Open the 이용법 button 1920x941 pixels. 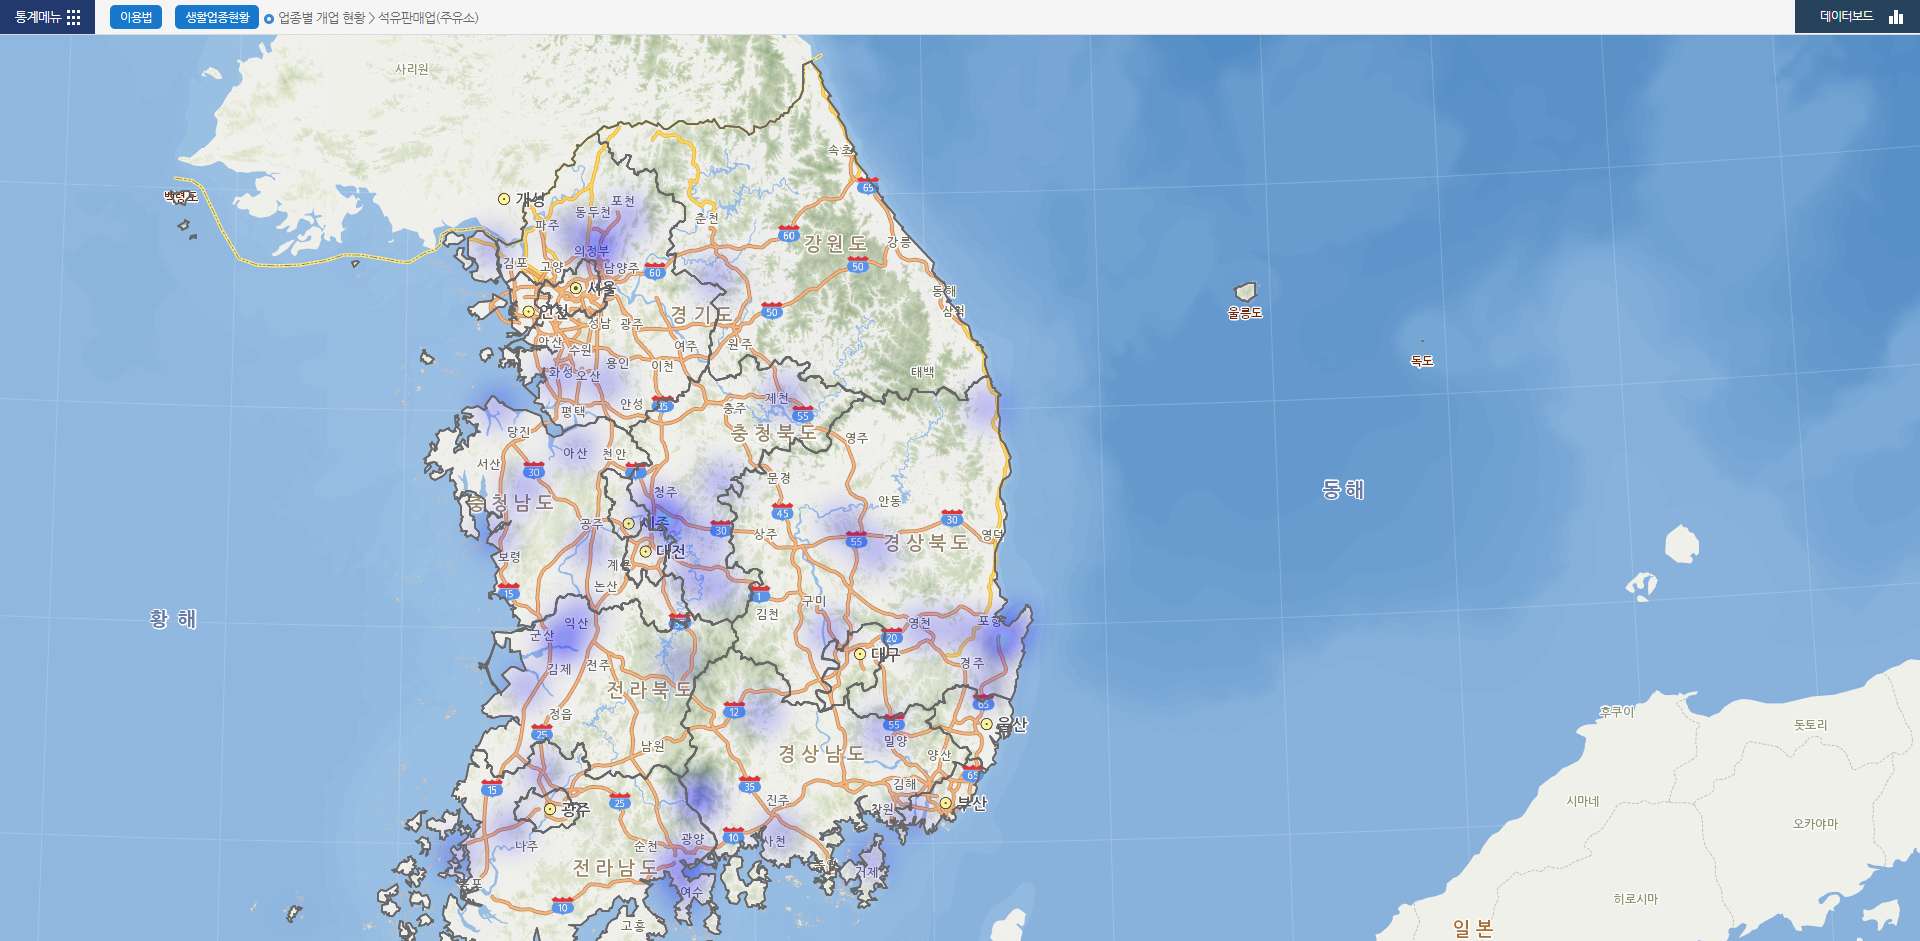tap(135, 16)
